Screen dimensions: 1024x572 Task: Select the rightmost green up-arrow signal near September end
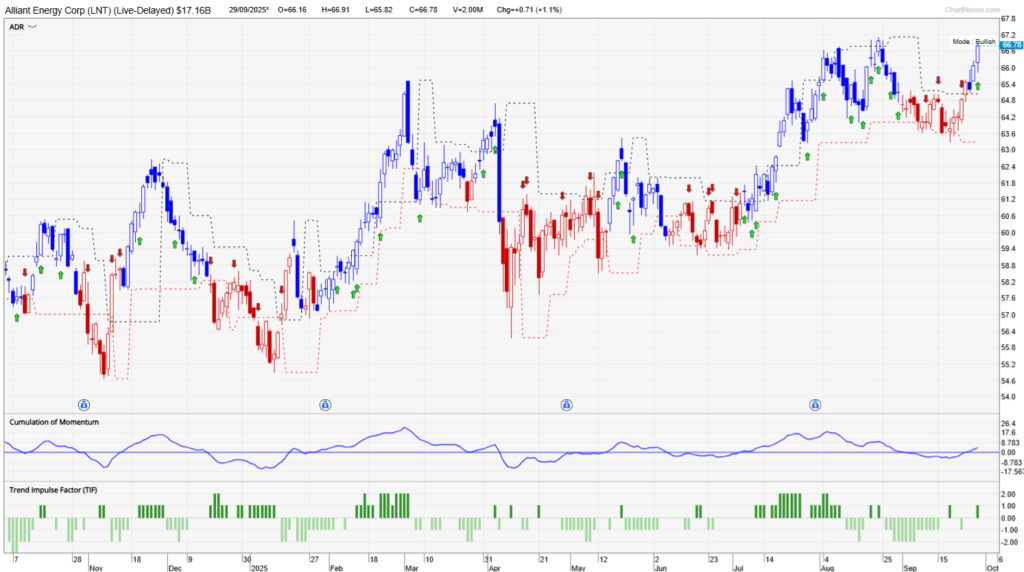point(978,87)
